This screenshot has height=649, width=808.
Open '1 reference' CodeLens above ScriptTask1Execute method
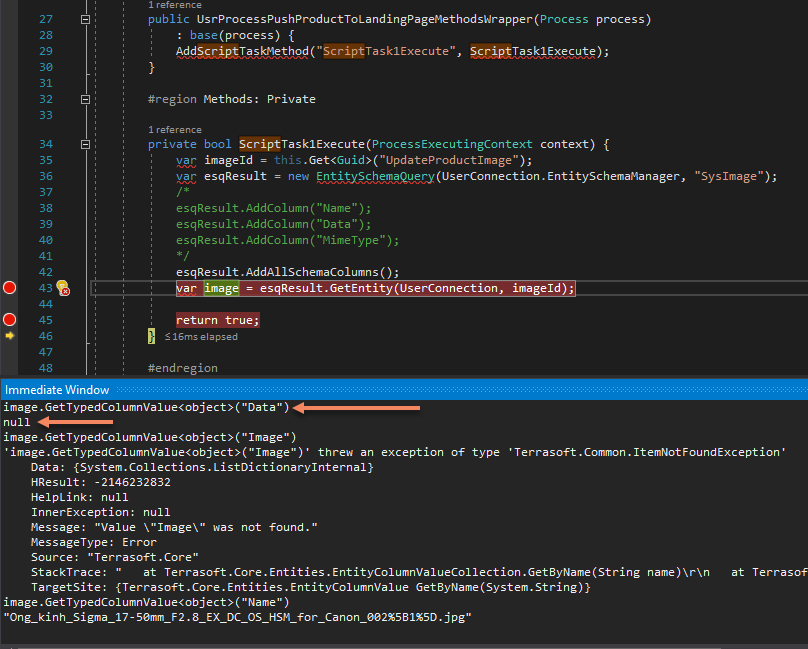tap(175, 130)
